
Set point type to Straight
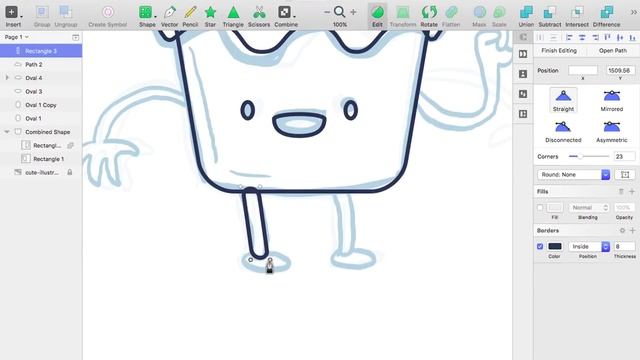[563, 100]
